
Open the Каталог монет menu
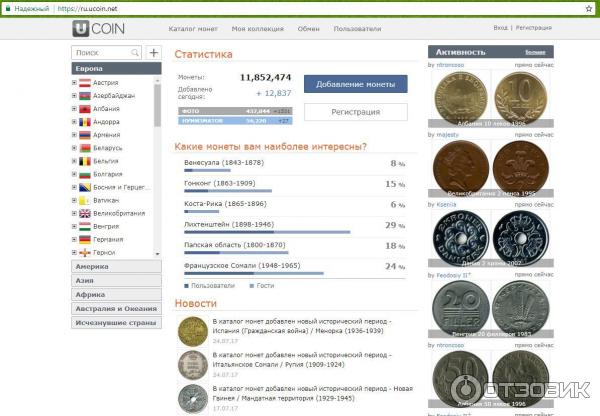point(192,29)
